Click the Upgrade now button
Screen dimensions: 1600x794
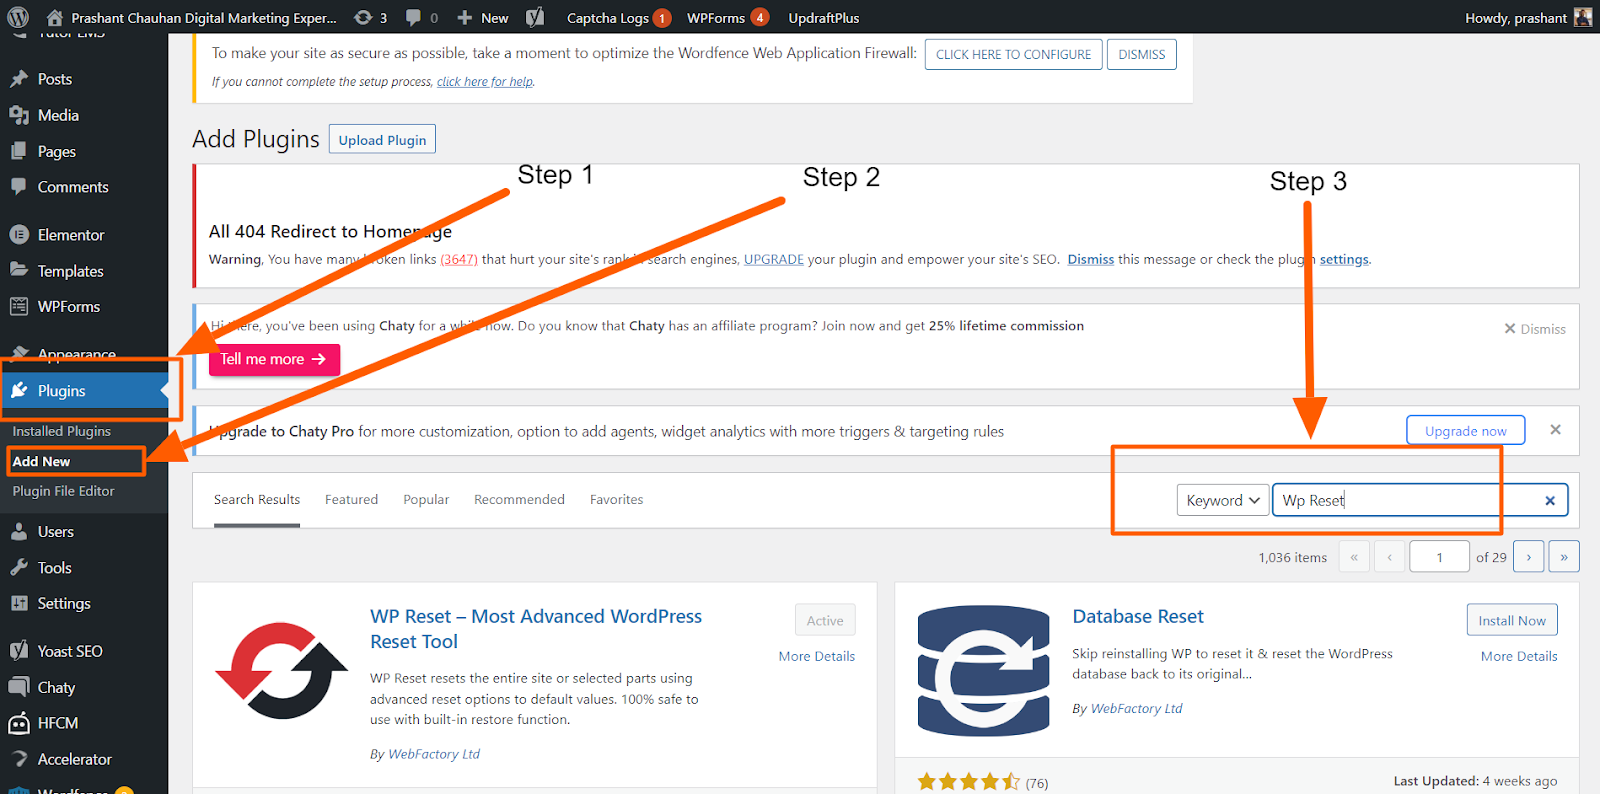pos(1465,430)
